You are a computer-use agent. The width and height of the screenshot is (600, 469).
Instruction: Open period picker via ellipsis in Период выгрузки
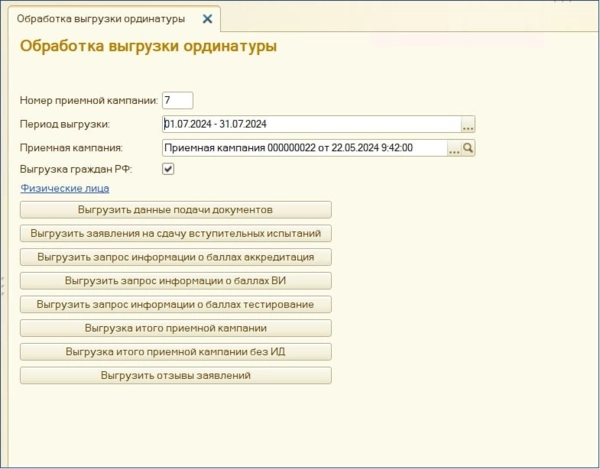coord(467,125)
